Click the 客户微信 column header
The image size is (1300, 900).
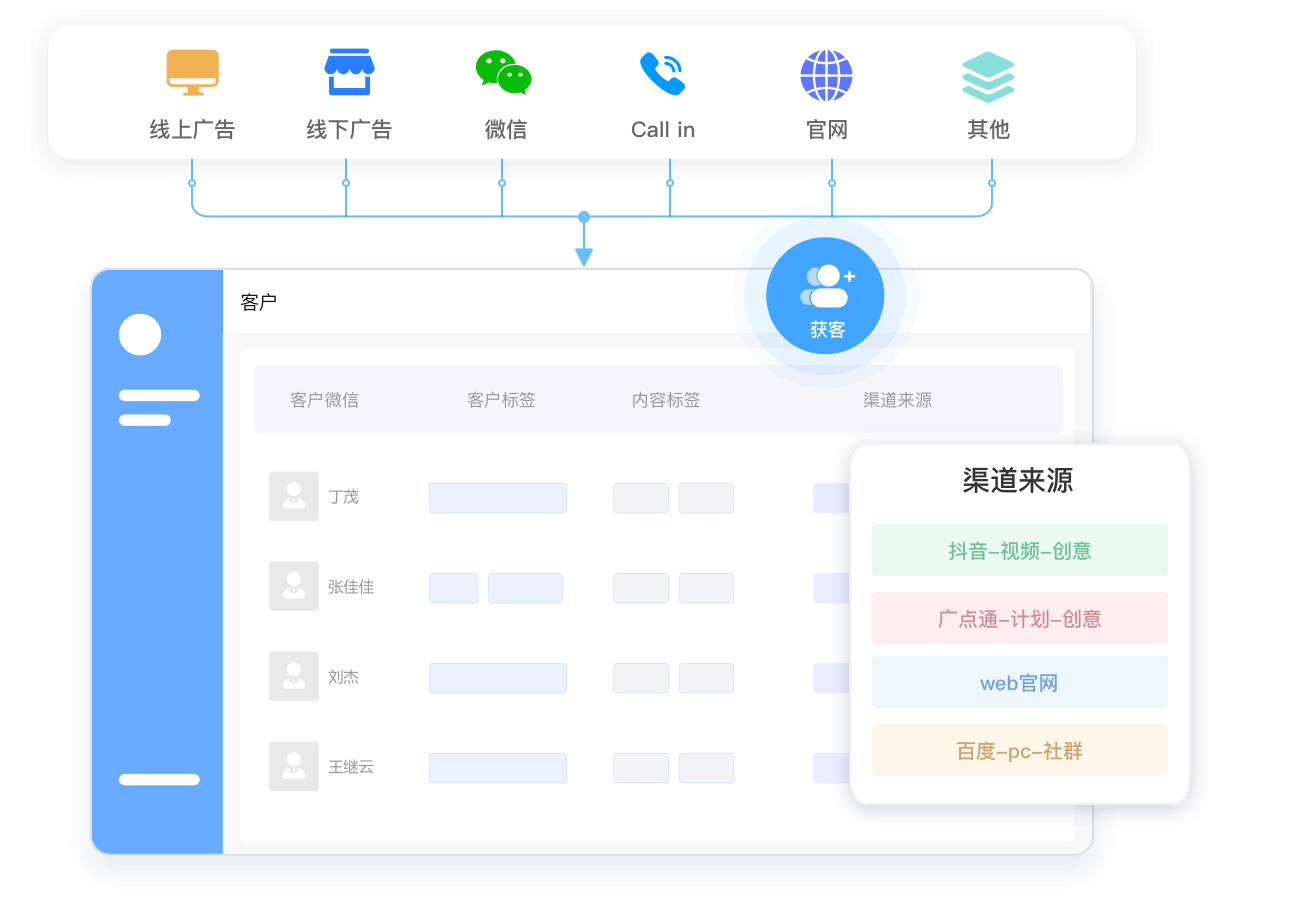click(325, 400)
